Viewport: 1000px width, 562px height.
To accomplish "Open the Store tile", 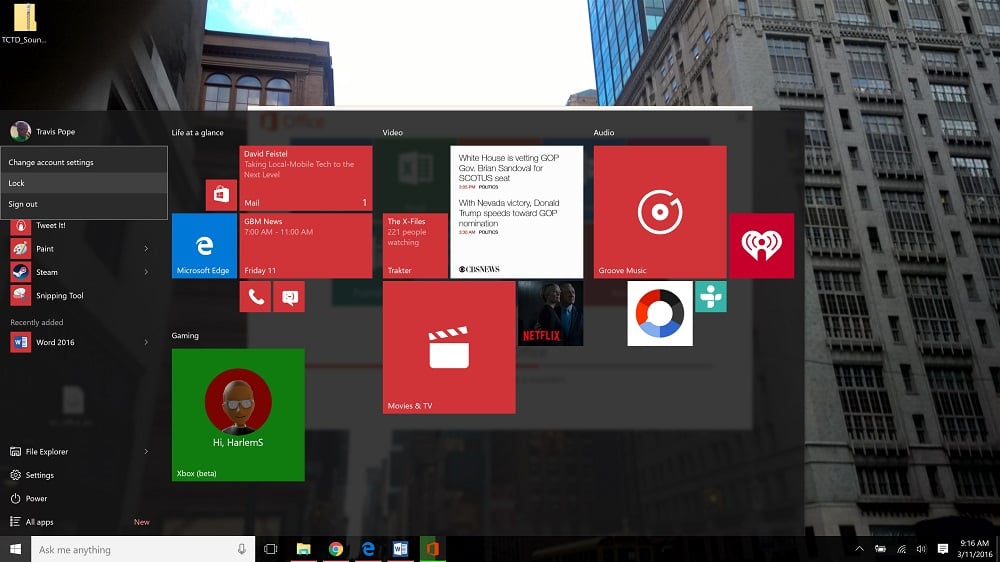I will click(221, 195).
